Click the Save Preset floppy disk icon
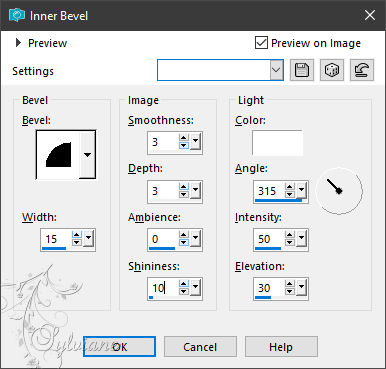386x369 pixels. pos(302,70)
